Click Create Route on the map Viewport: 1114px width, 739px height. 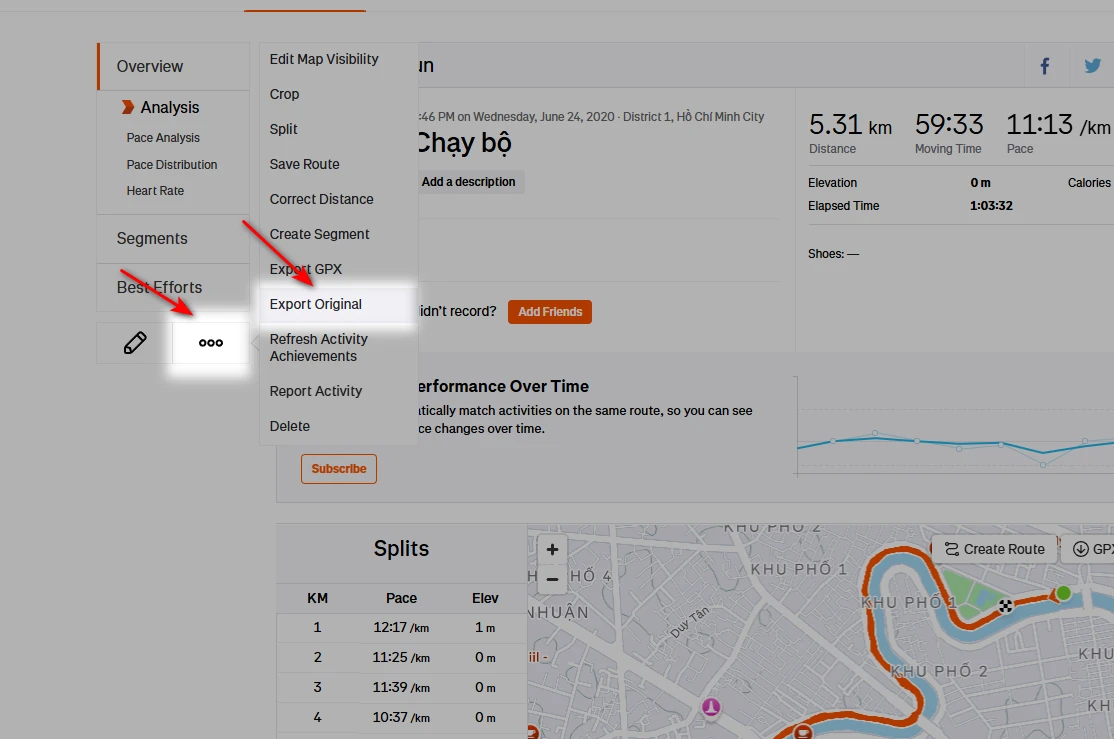click(993, 548)
